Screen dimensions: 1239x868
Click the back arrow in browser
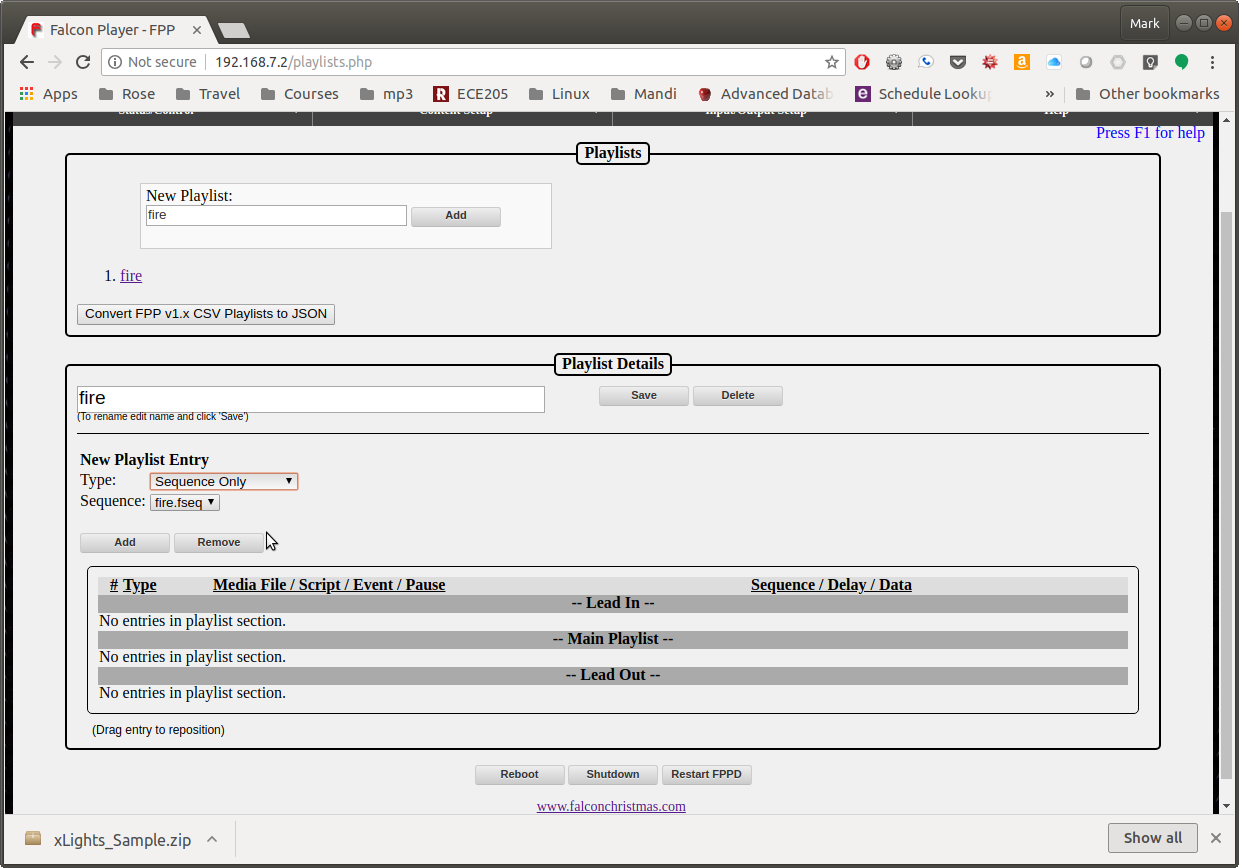(27, 62)
